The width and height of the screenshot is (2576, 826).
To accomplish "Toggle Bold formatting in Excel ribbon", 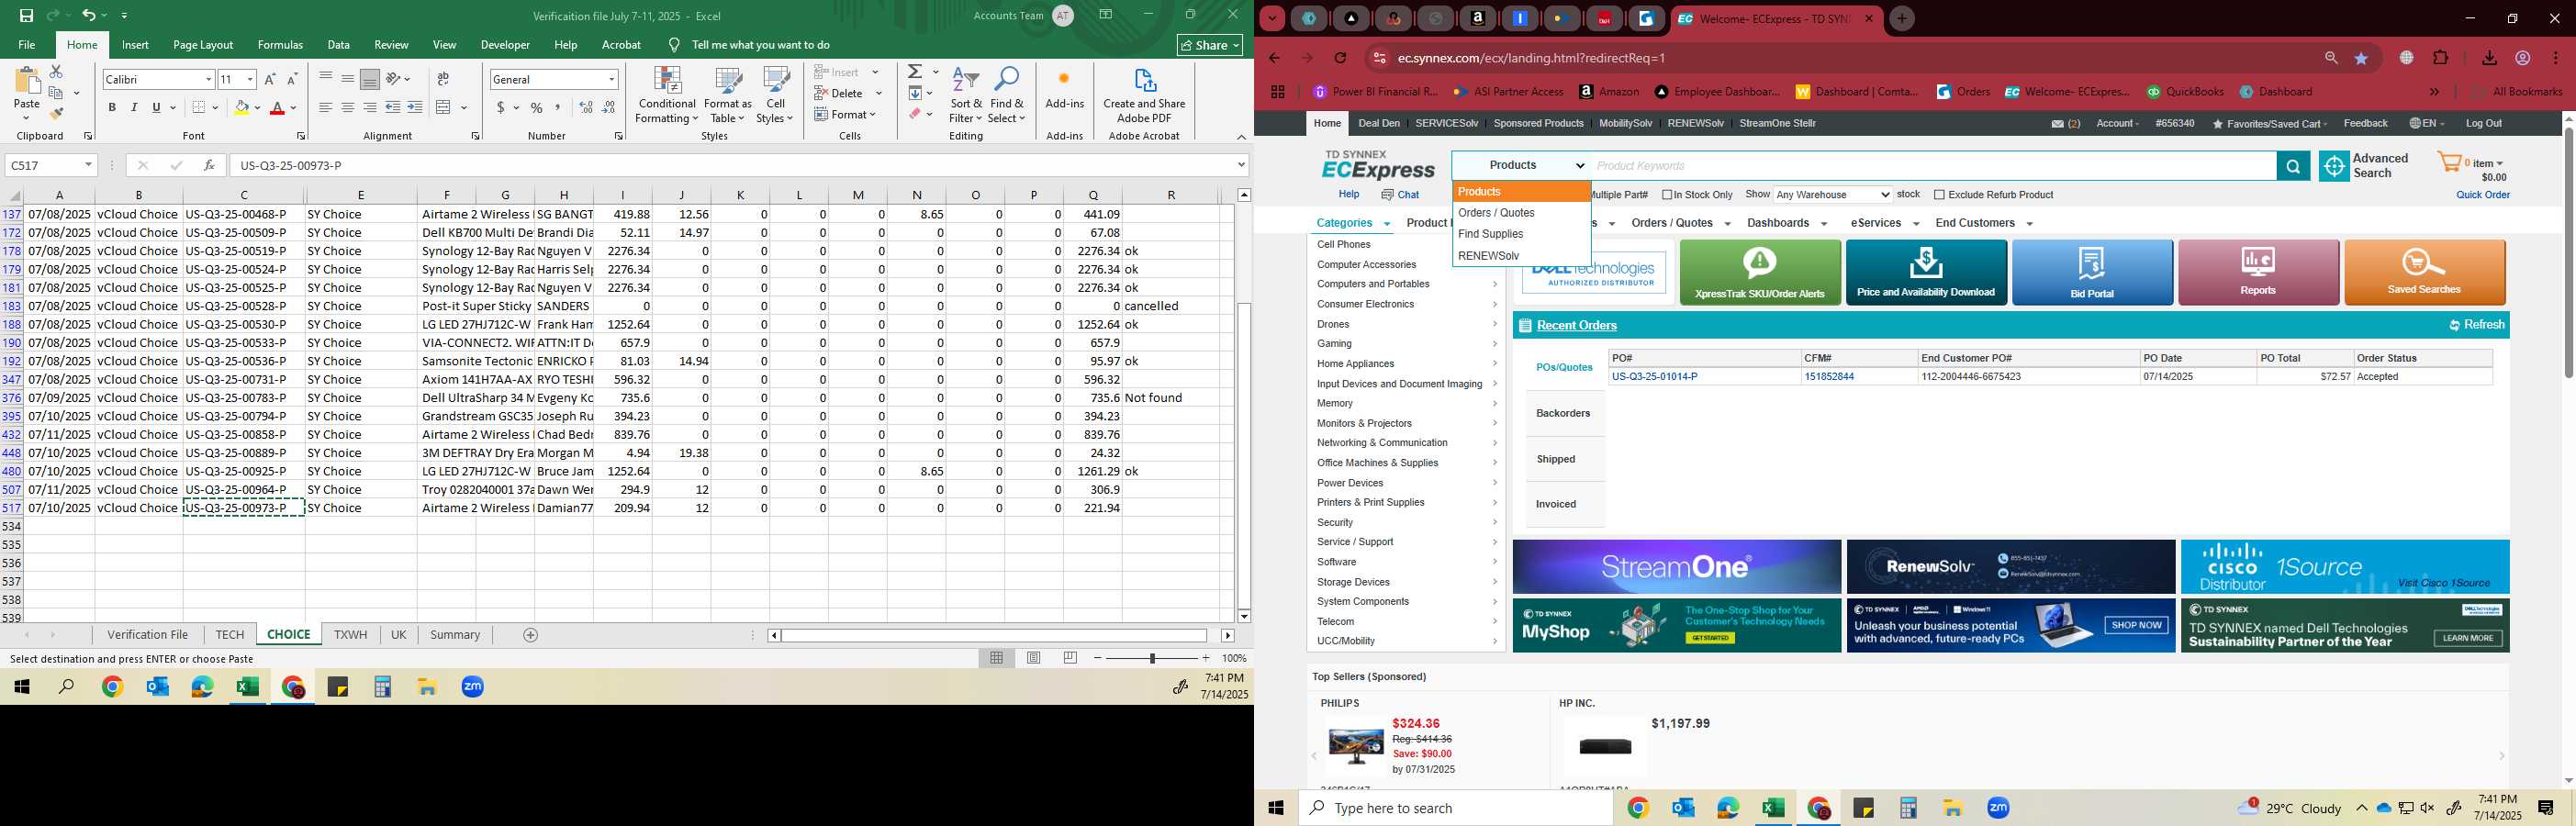I will (112, 108).
